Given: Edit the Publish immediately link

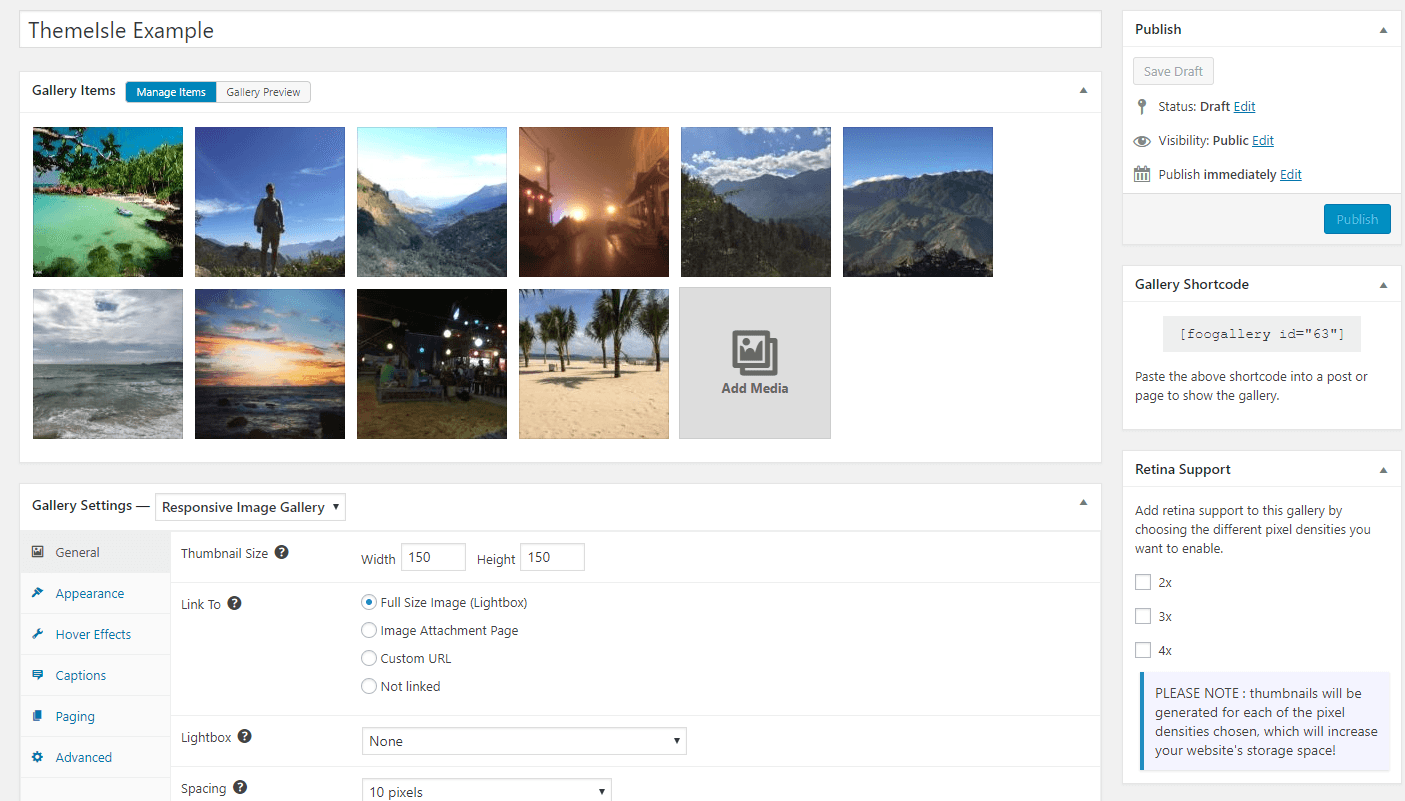Looking at the screenshot, I should (1291, 175).
